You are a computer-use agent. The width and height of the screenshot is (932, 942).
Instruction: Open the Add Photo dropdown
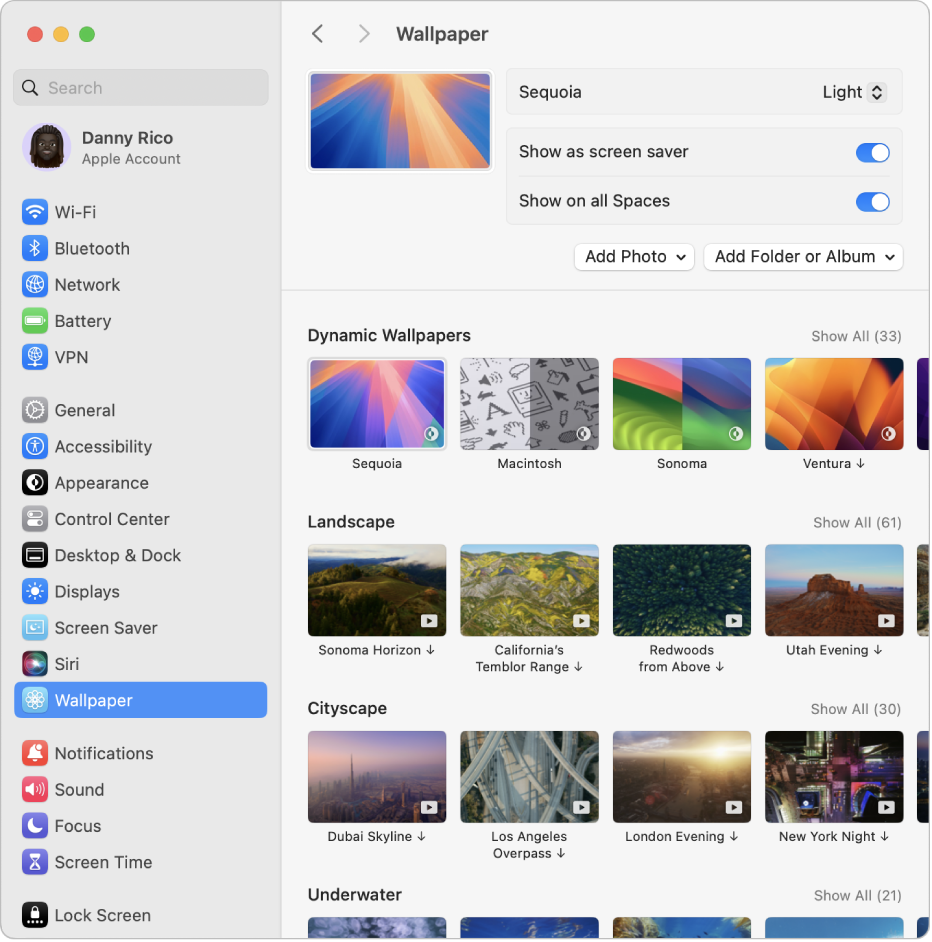tap(634, 257)
